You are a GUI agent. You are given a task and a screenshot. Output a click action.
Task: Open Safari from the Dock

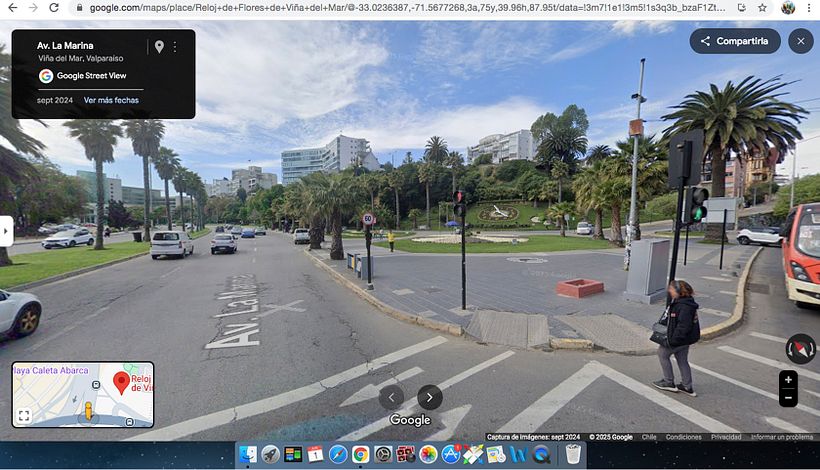click(338, 454)
